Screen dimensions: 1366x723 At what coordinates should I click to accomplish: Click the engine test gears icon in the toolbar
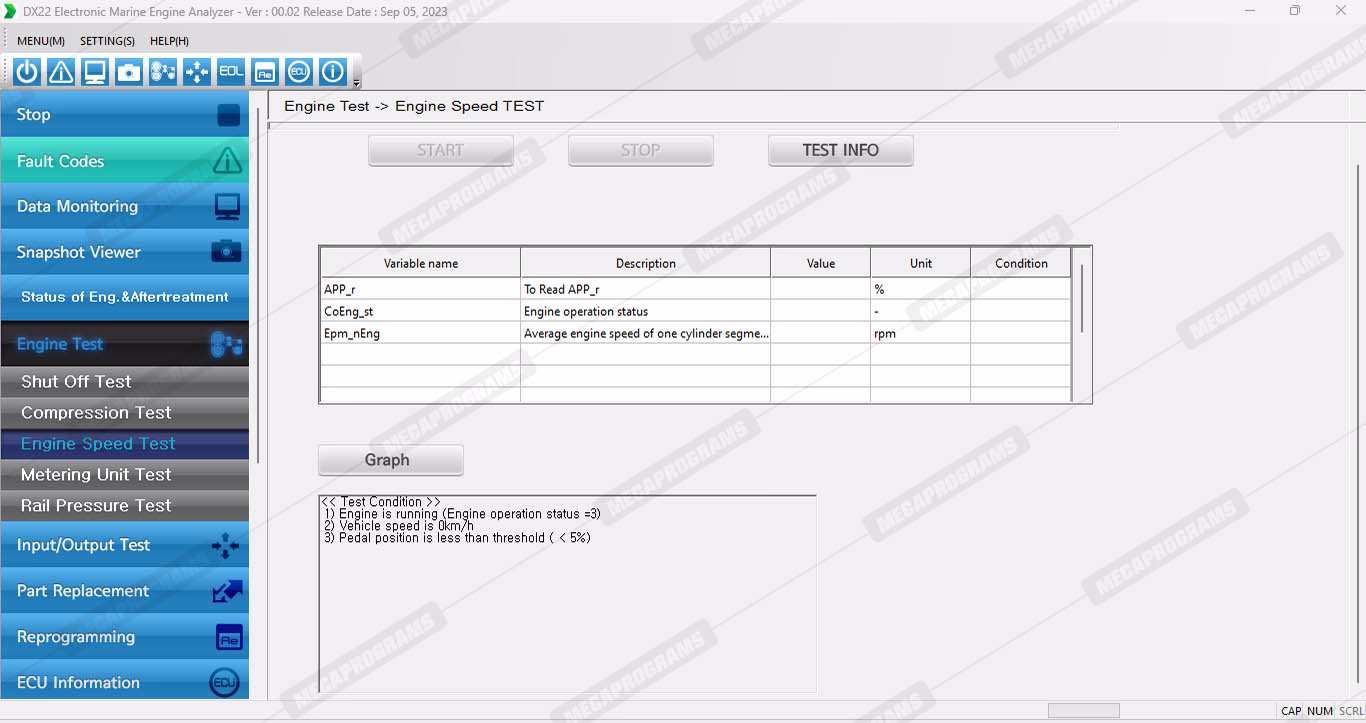click(x=163, y=72)
